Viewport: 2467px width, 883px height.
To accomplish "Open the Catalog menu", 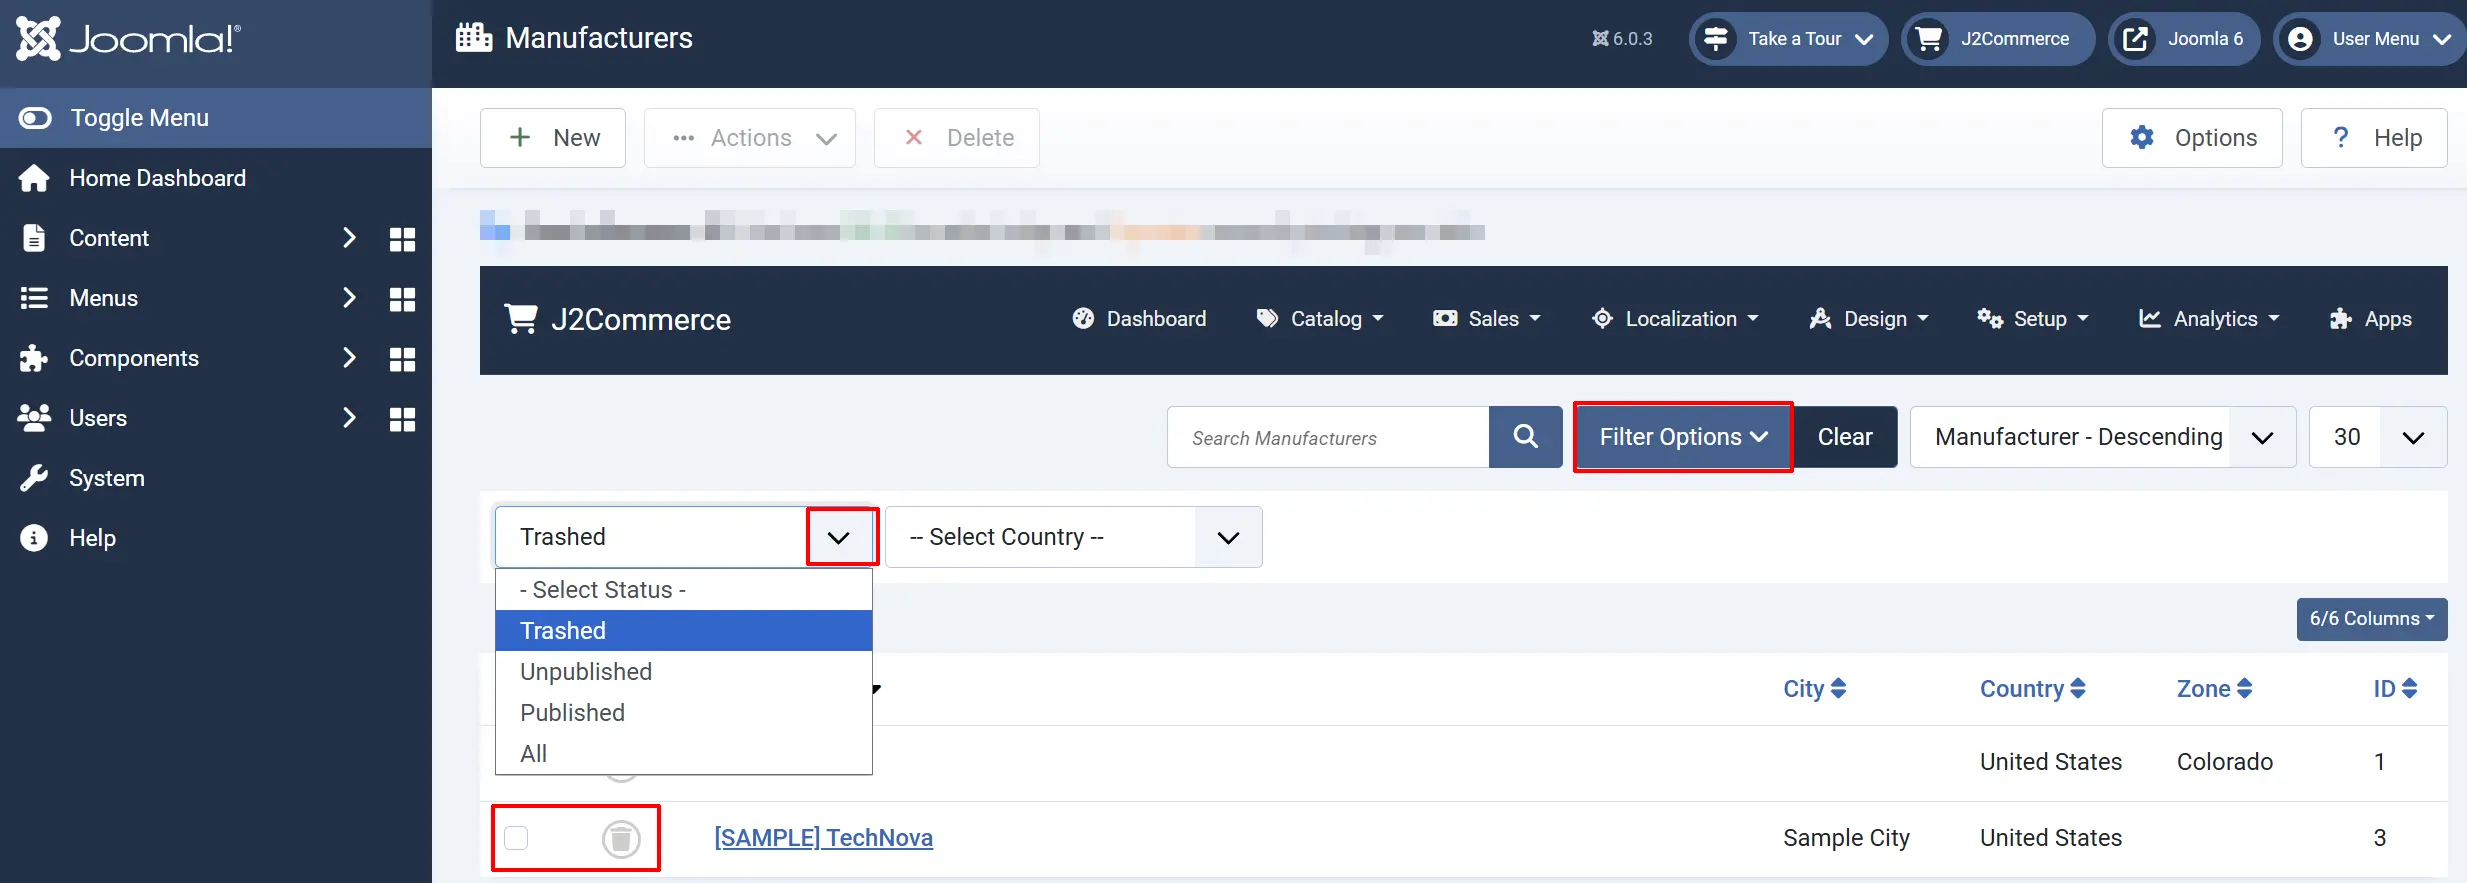I will [1320, 319].
